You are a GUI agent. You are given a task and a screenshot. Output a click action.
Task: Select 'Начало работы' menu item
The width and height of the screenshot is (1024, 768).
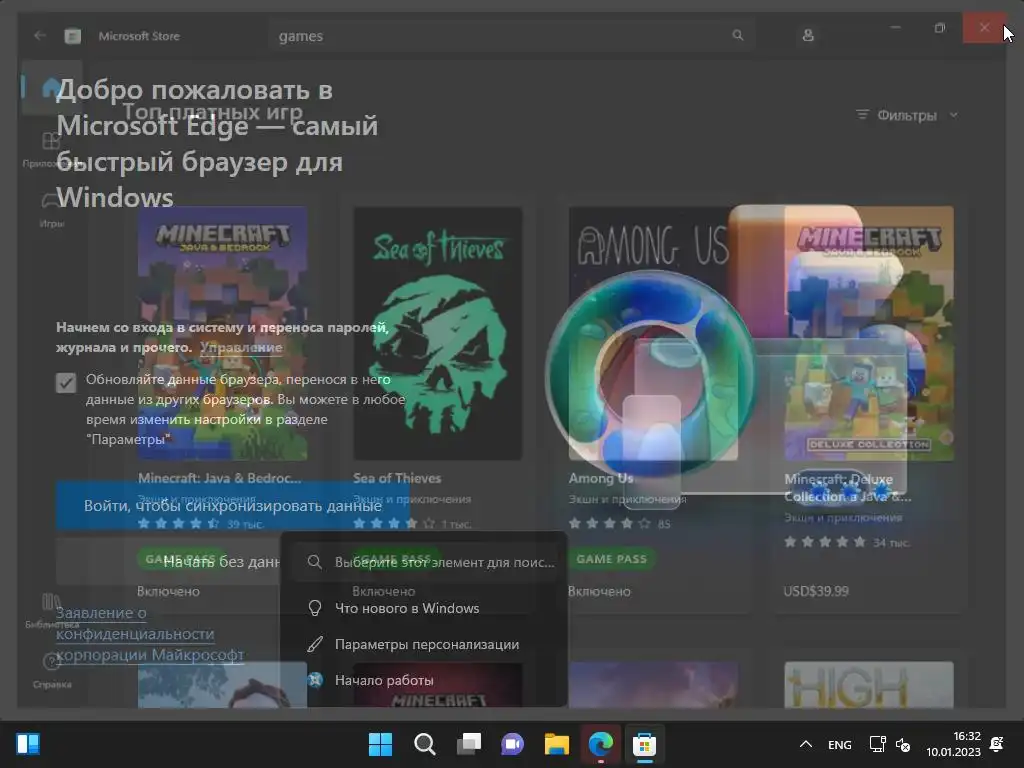click(423, 680)
